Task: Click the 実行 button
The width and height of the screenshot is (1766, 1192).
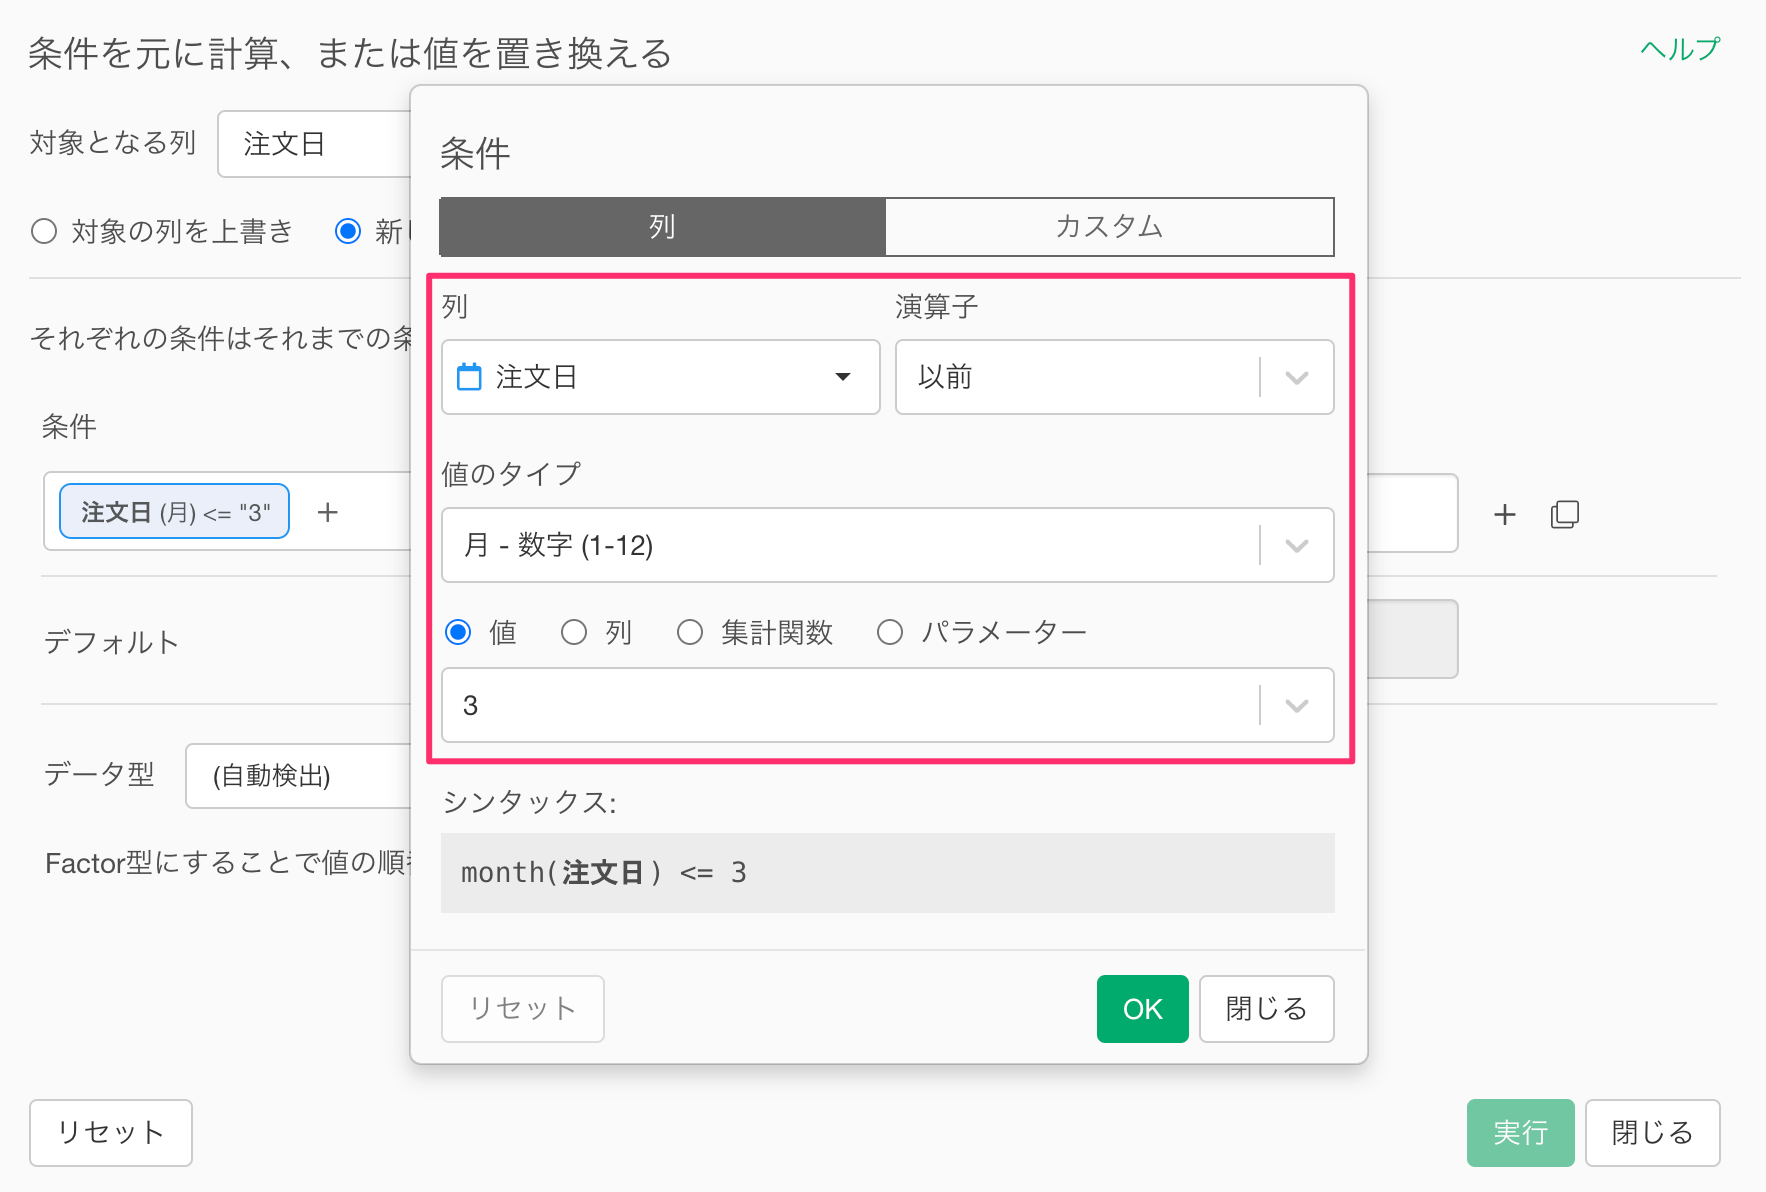Action: 1520,1133
